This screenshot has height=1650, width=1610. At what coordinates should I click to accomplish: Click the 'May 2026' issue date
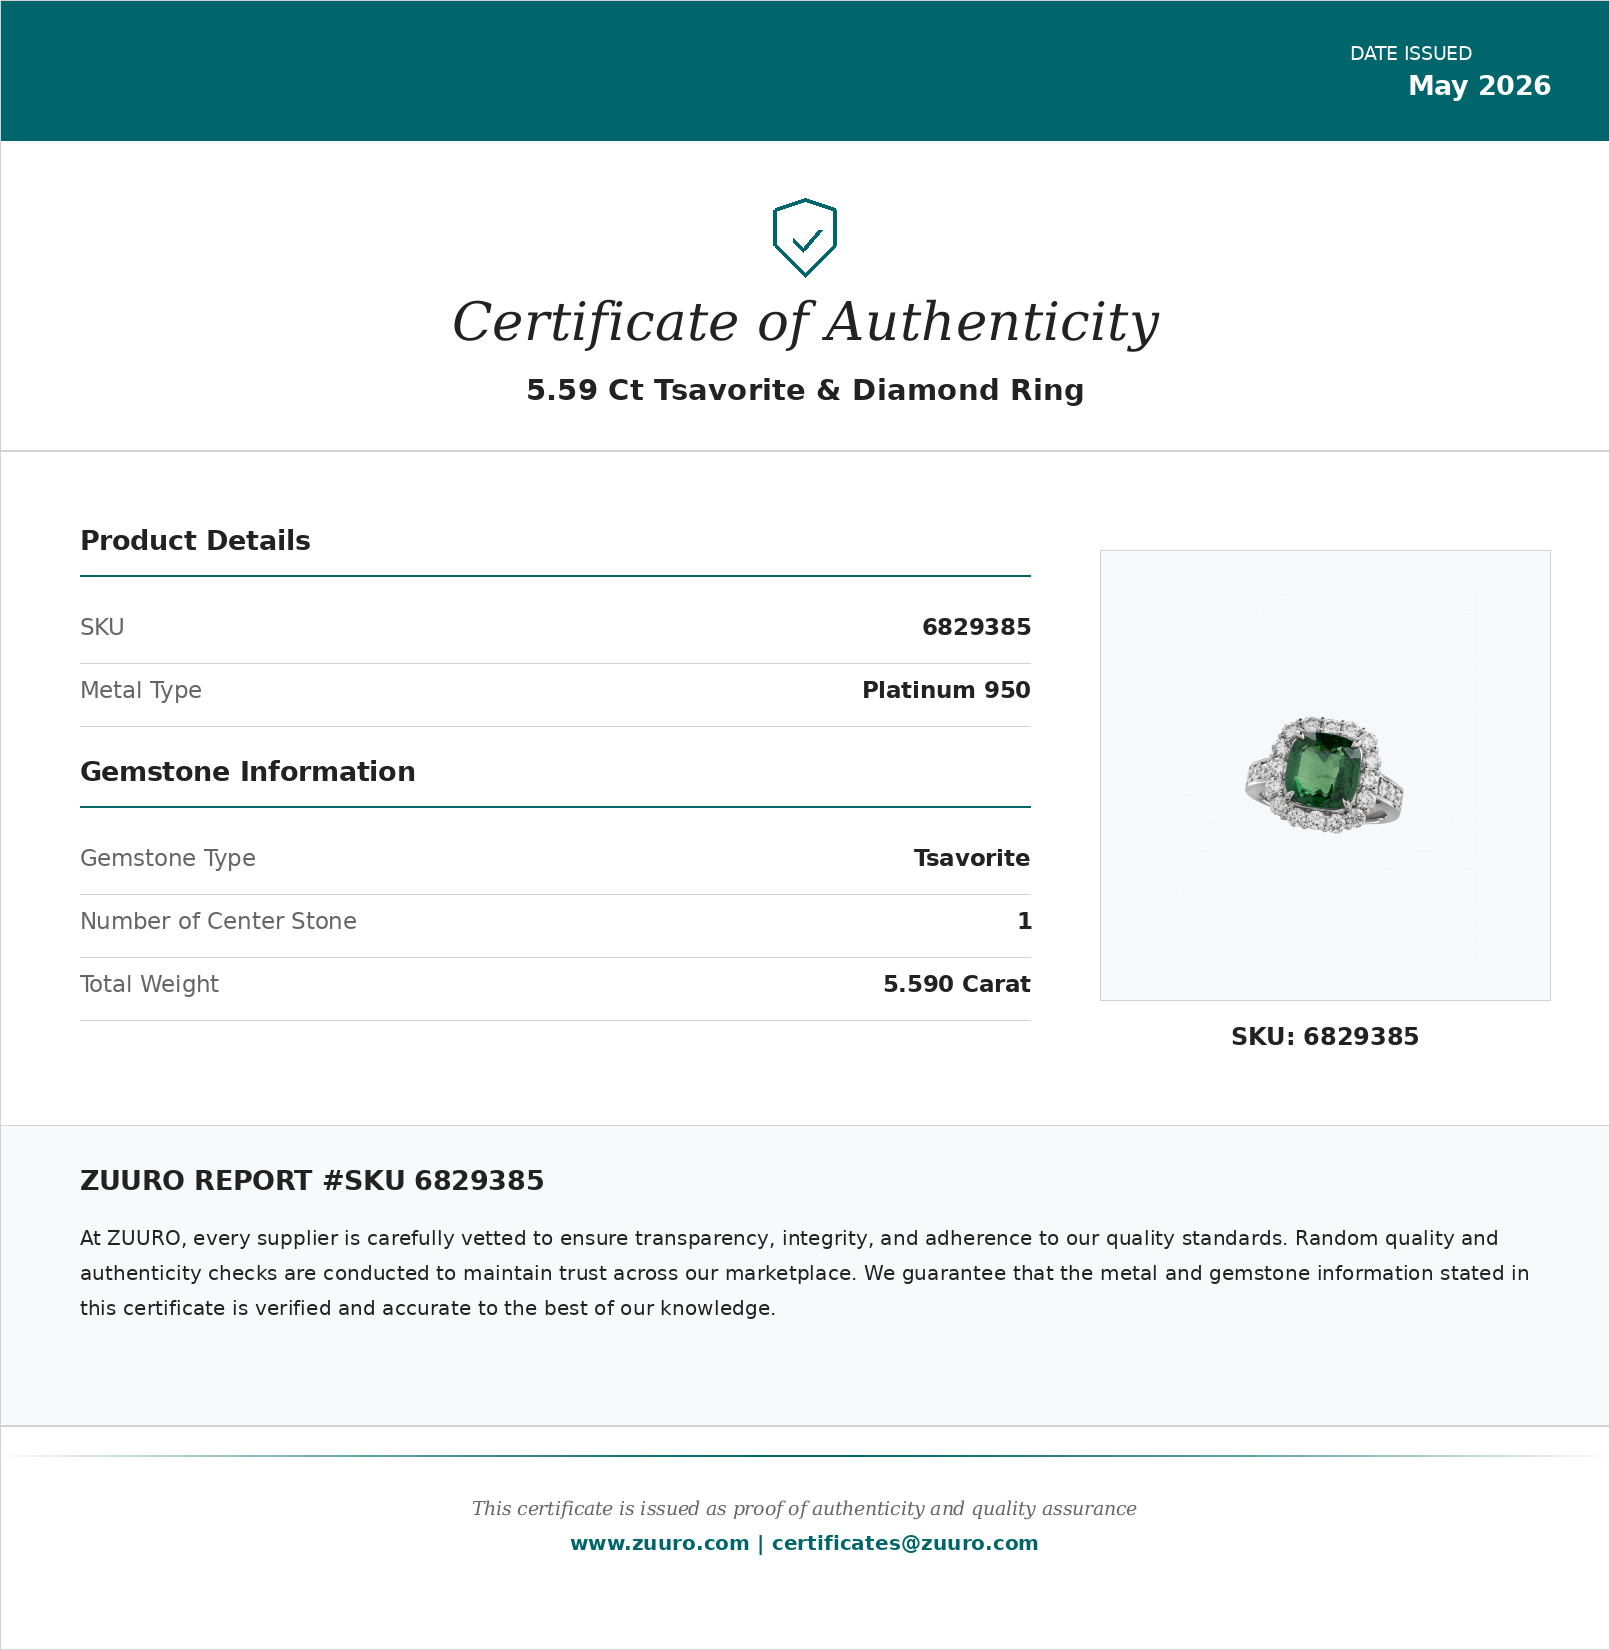click(1479, 86)
